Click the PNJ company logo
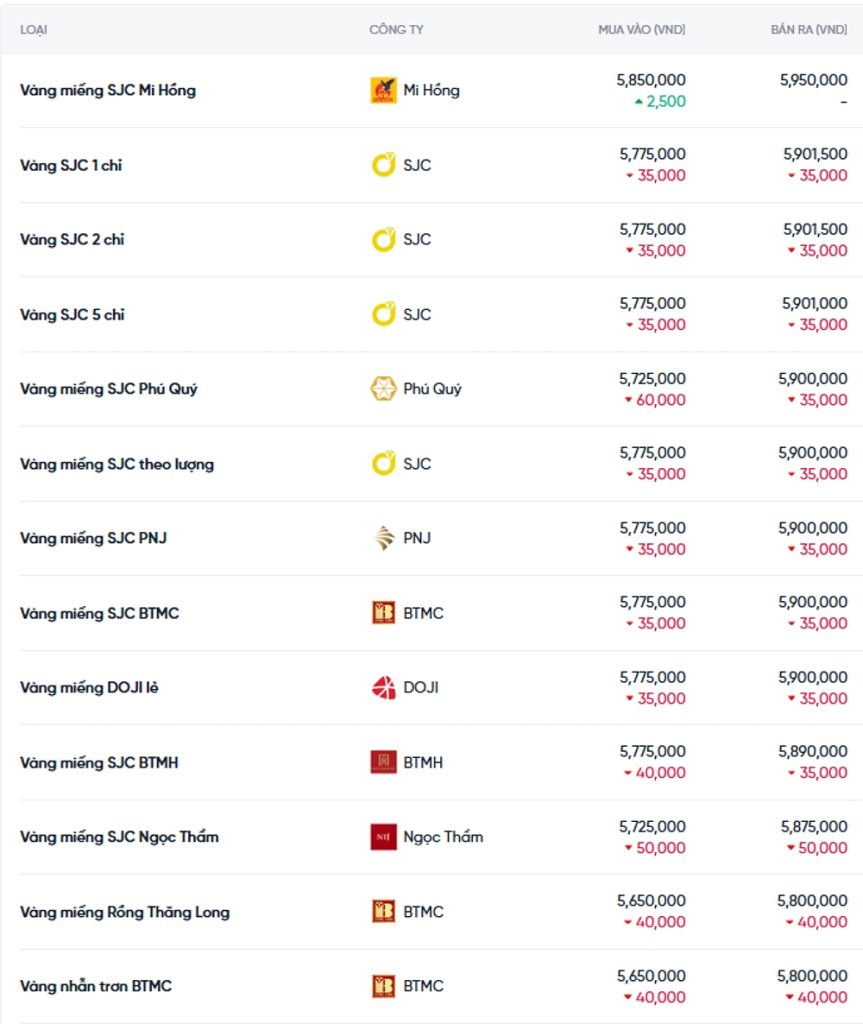 tap(383, 538)
